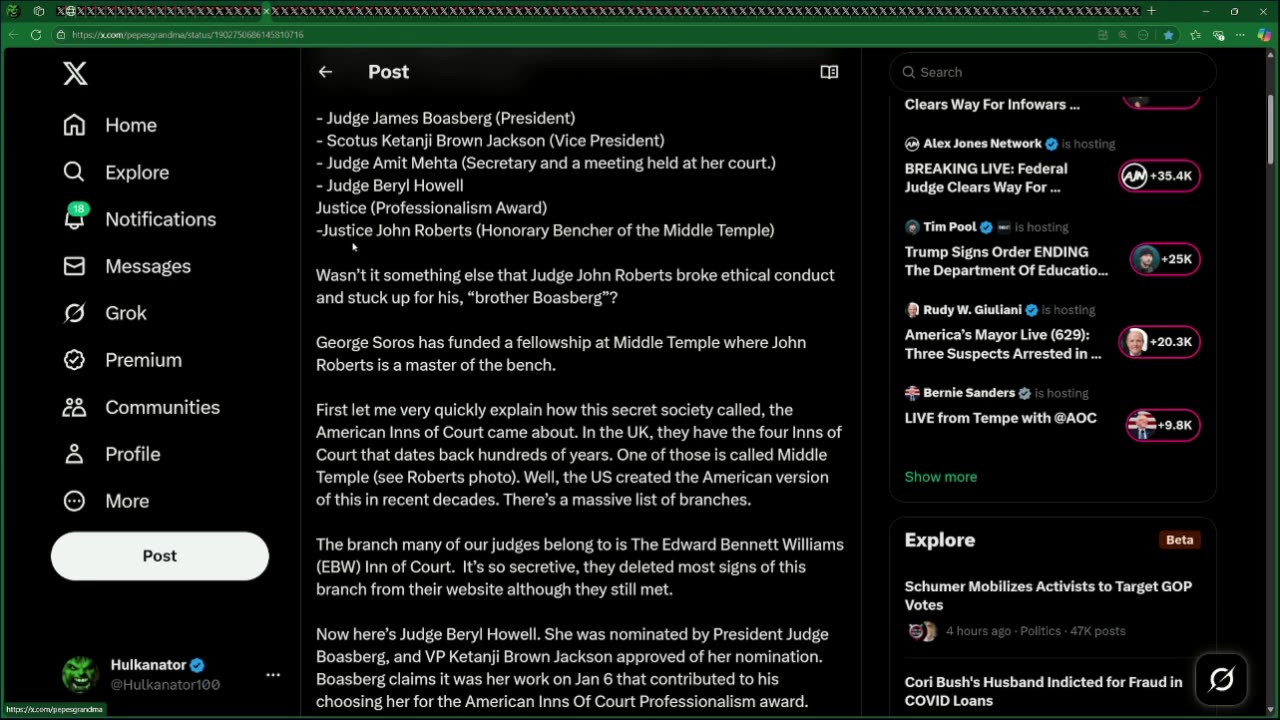The image size is (1280, 720).
Task: Open the browser Favorites list icon
Action: click(1195, 34)
